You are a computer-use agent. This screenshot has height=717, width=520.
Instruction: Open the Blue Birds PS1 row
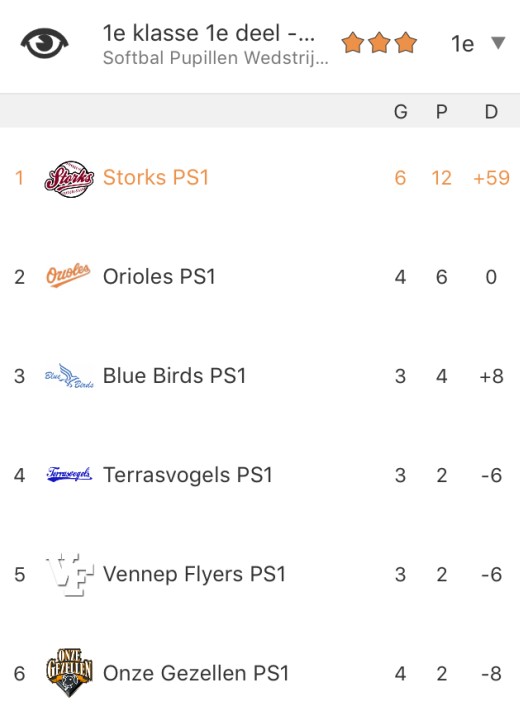coord(260,376)
